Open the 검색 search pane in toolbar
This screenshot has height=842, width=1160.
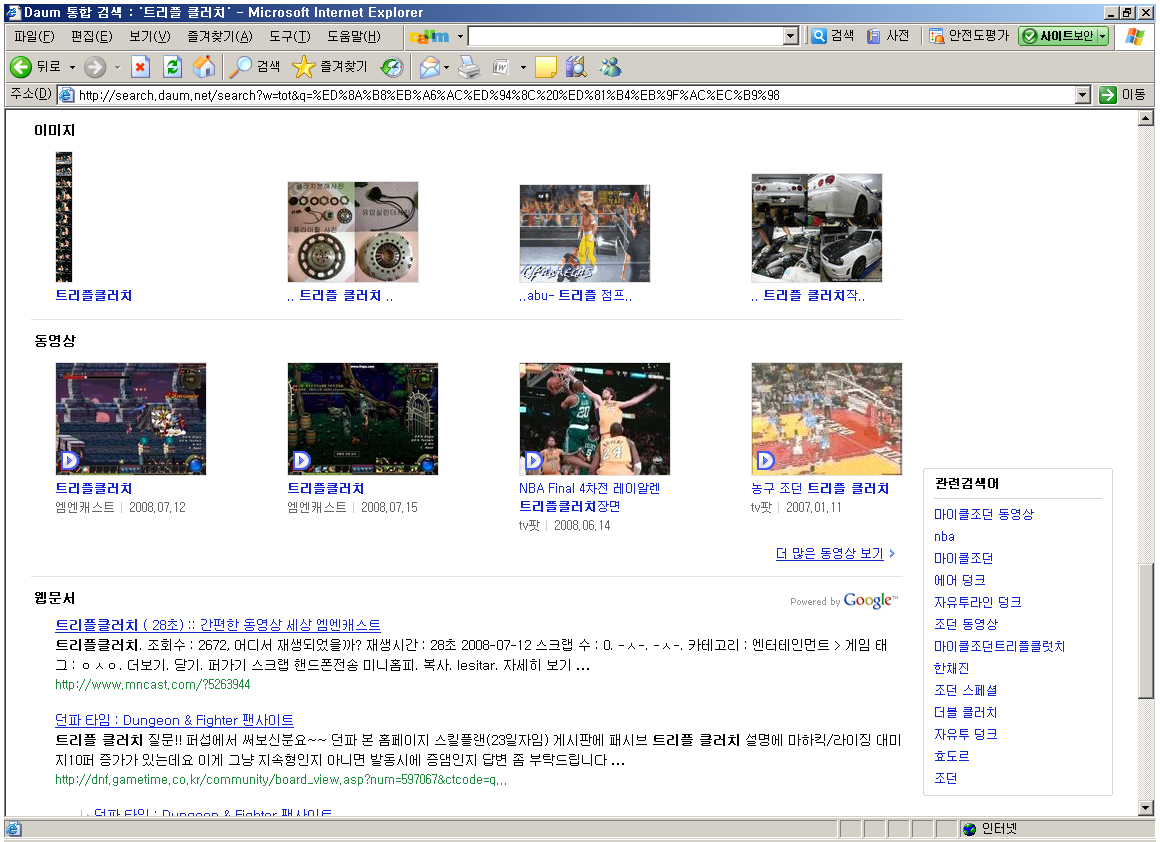click(254, 67)
